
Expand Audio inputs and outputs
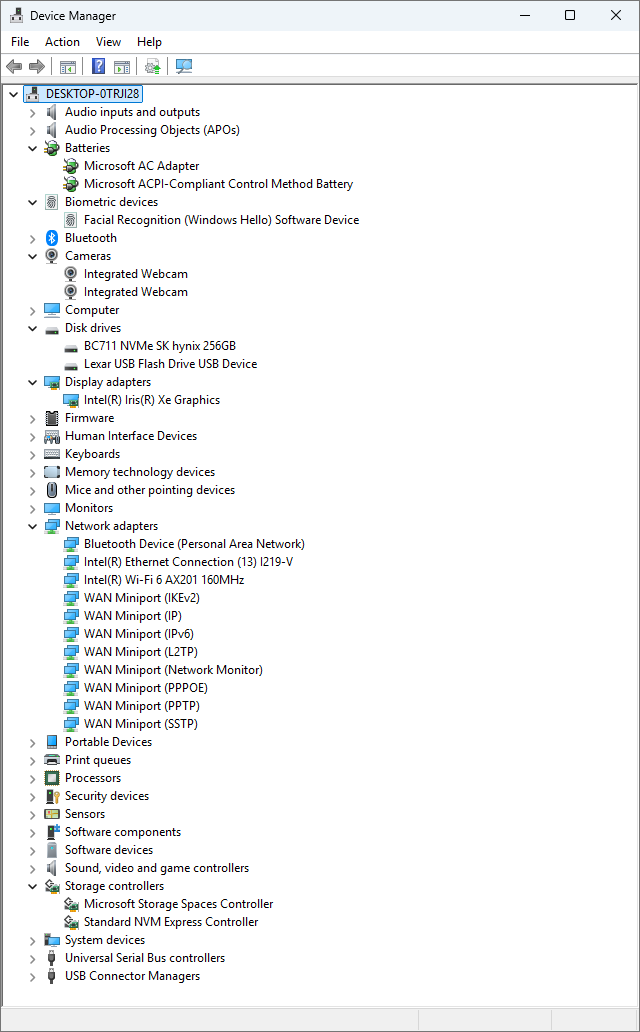point(32,113)
